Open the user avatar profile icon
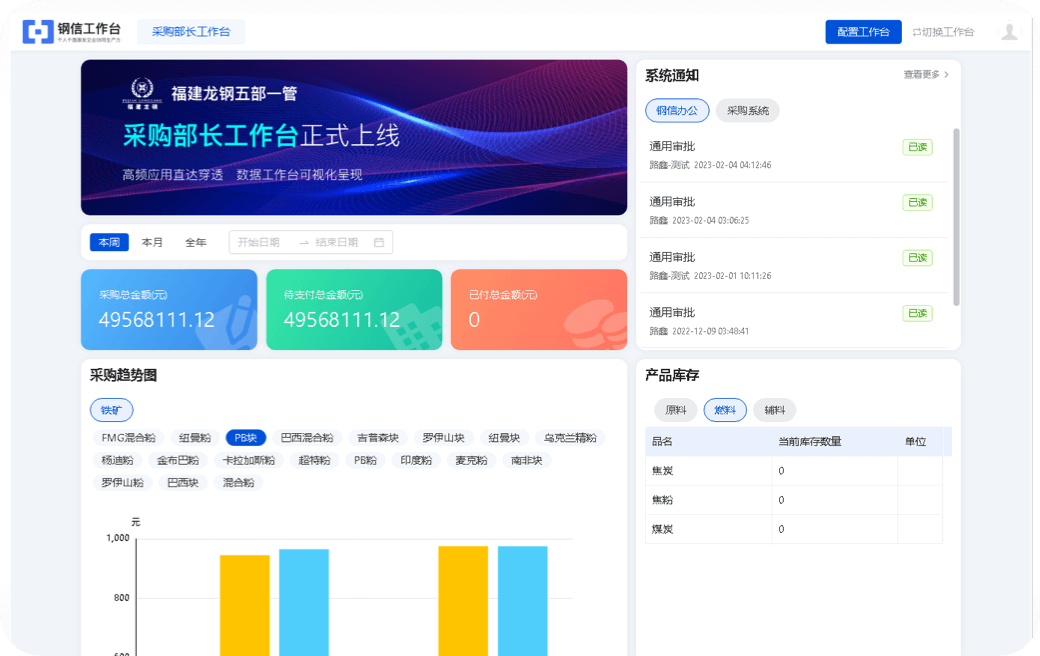 1009,32
